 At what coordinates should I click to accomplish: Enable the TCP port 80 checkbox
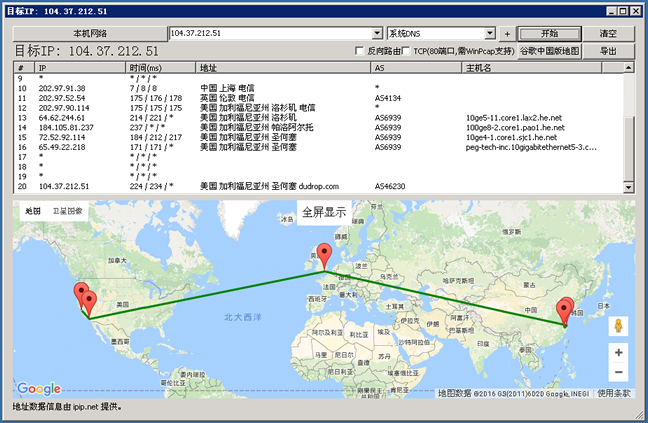pos(406,50)
